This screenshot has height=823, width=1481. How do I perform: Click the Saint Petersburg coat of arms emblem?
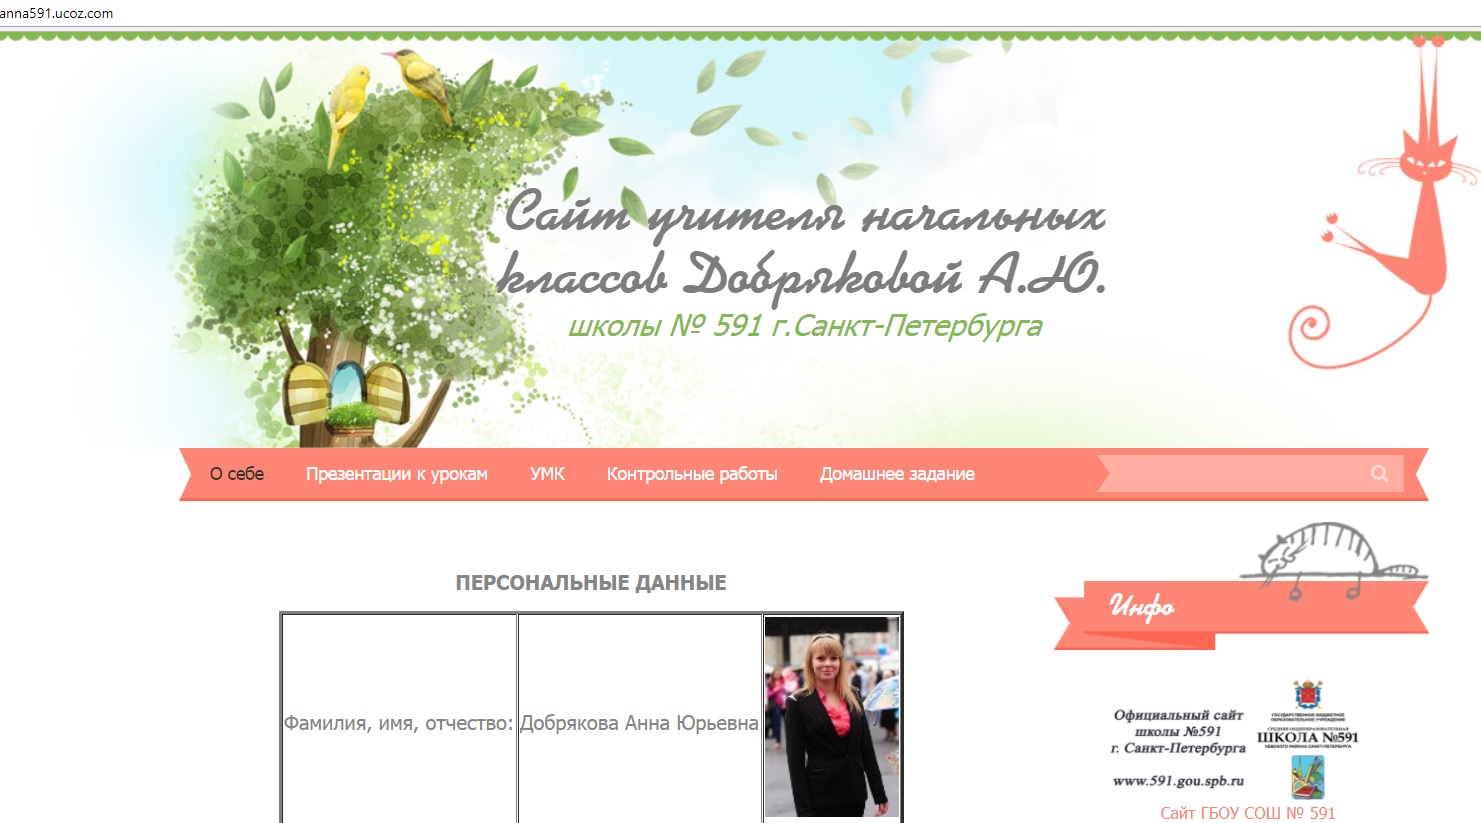click(x=1307, y=695)
